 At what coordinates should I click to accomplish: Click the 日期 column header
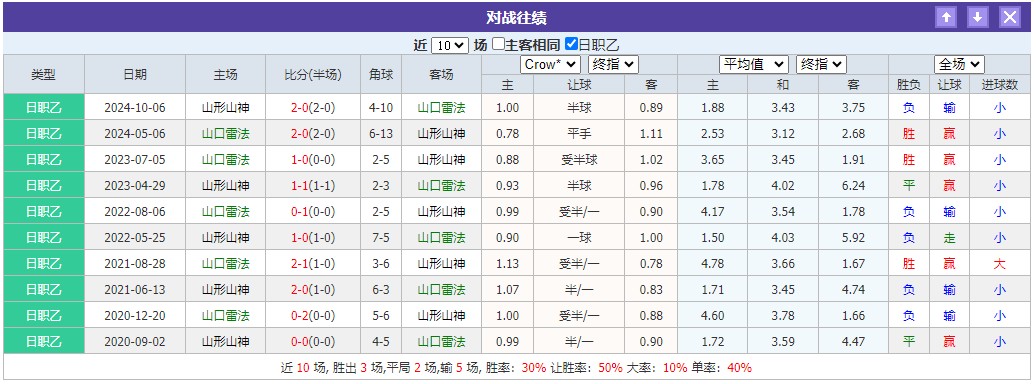coord(135,74)
